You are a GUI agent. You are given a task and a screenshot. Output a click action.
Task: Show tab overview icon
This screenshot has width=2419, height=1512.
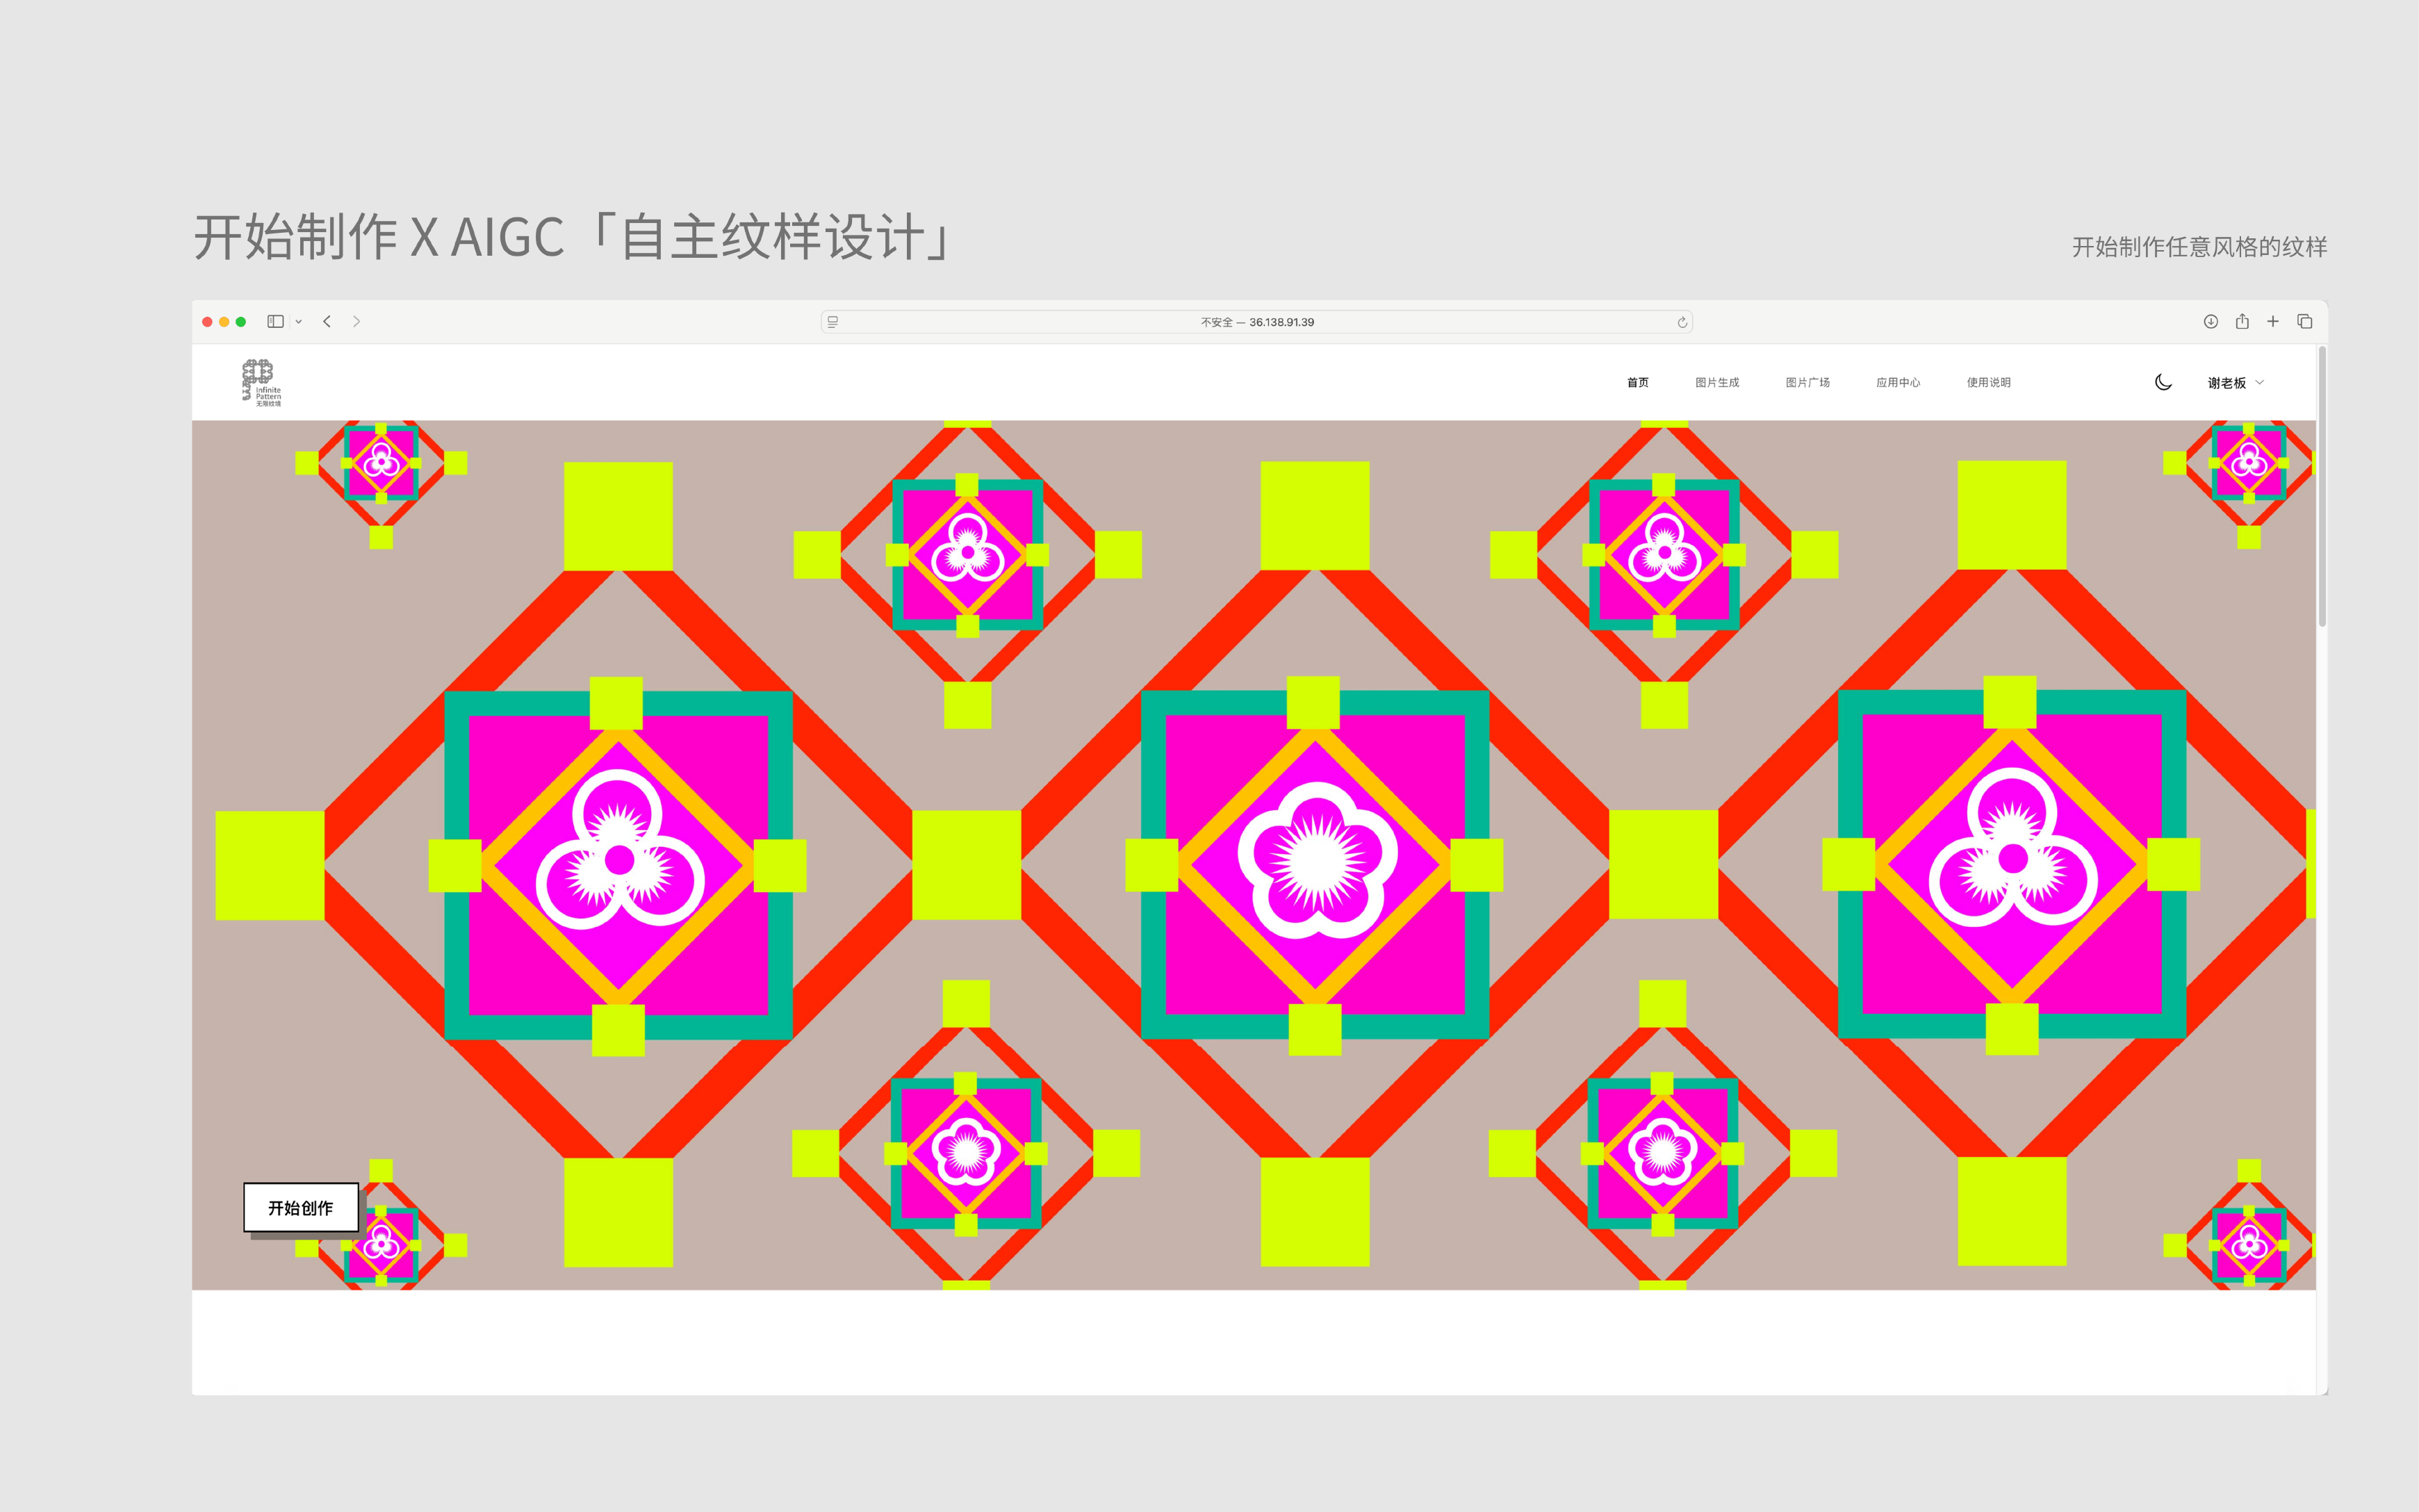click(x=2305, y=321)
